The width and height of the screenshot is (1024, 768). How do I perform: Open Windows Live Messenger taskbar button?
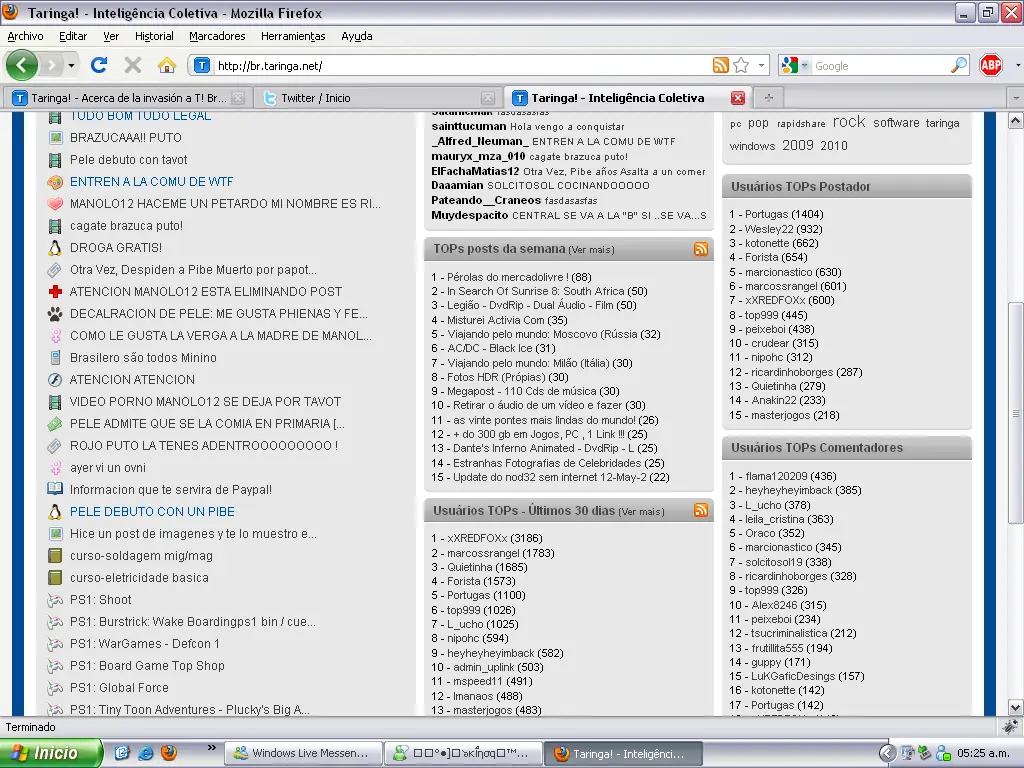click(x=304, y=753)
